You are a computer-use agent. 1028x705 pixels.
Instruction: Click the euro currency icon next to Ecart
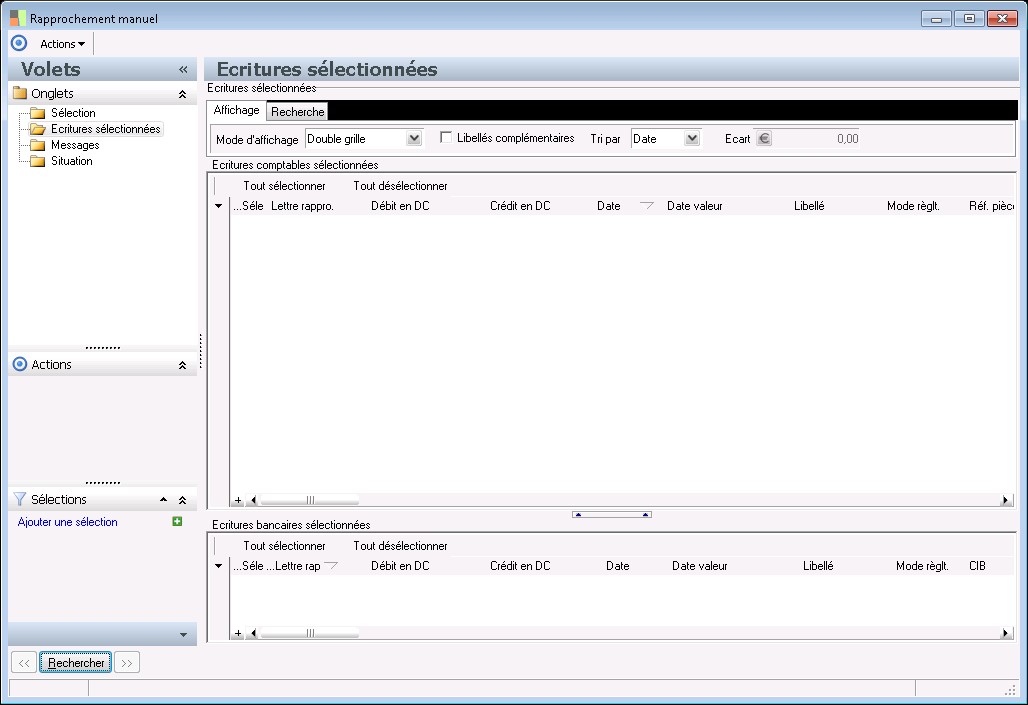click(x=764, y=138)
